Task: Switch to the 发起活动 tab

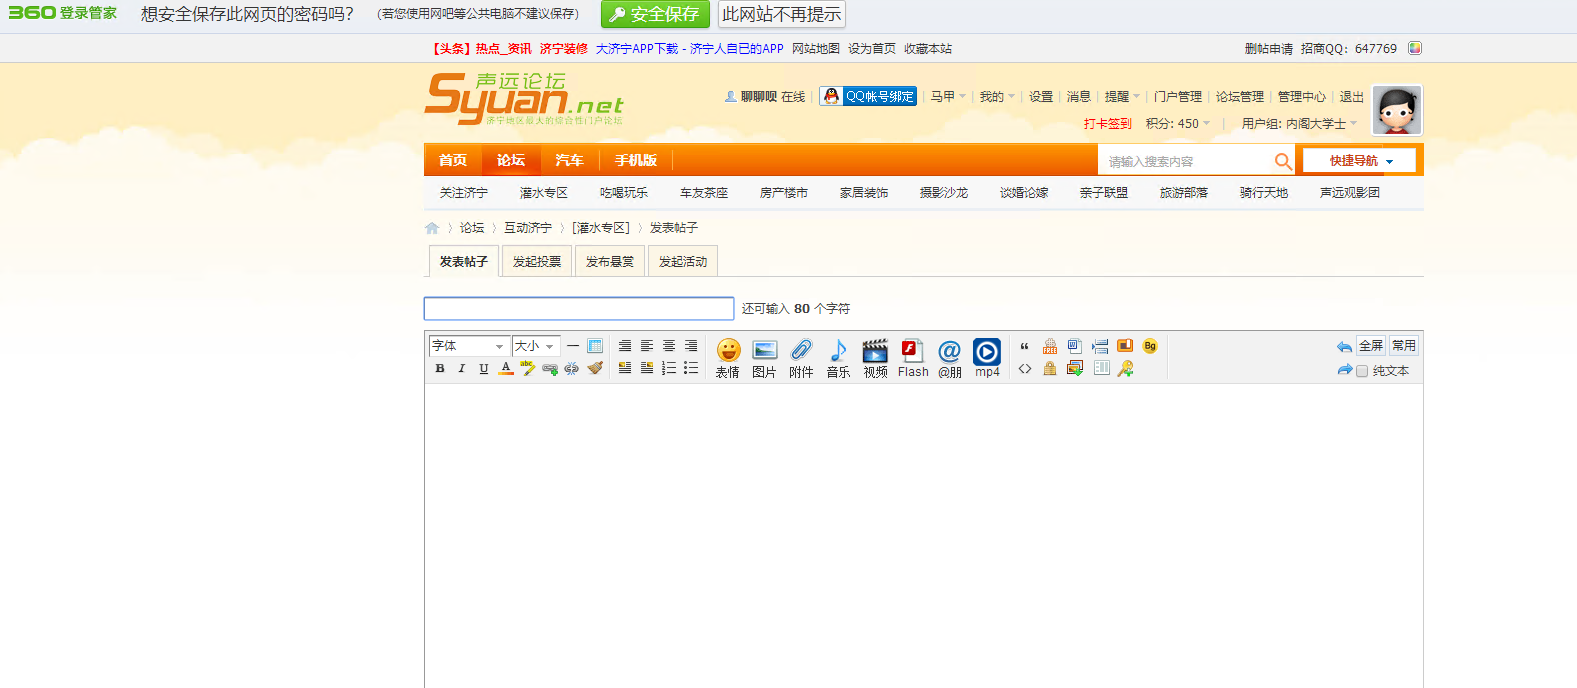Action: (x=683, y=261)
